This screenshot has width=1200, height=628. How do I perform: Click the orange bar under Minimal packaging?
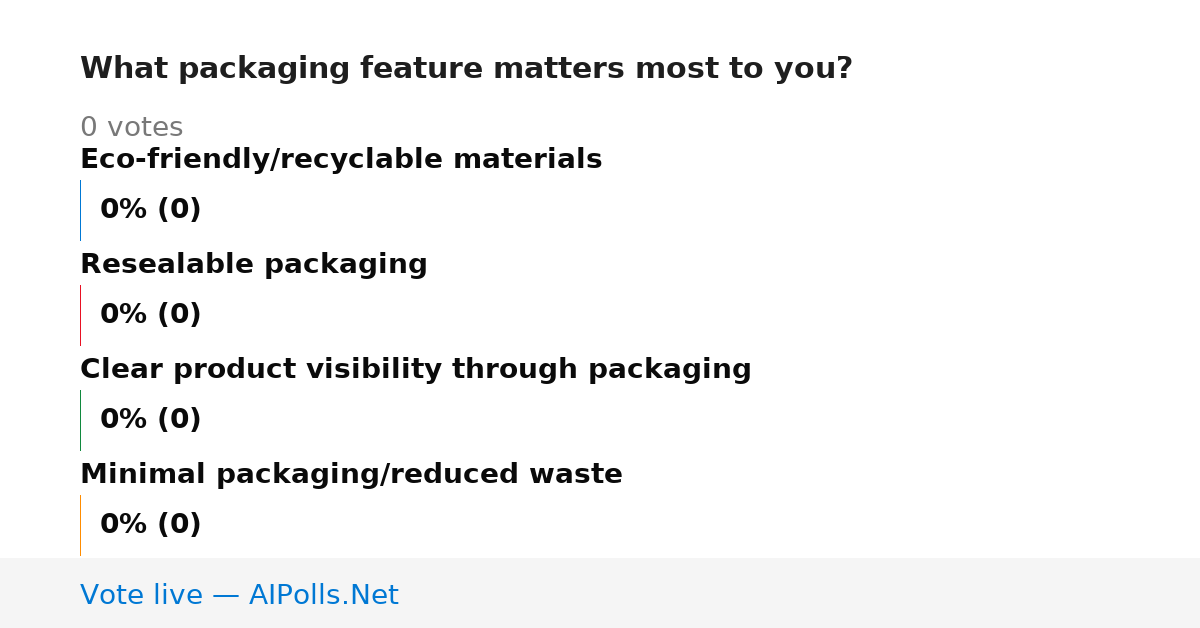click(x=80, y=525)
